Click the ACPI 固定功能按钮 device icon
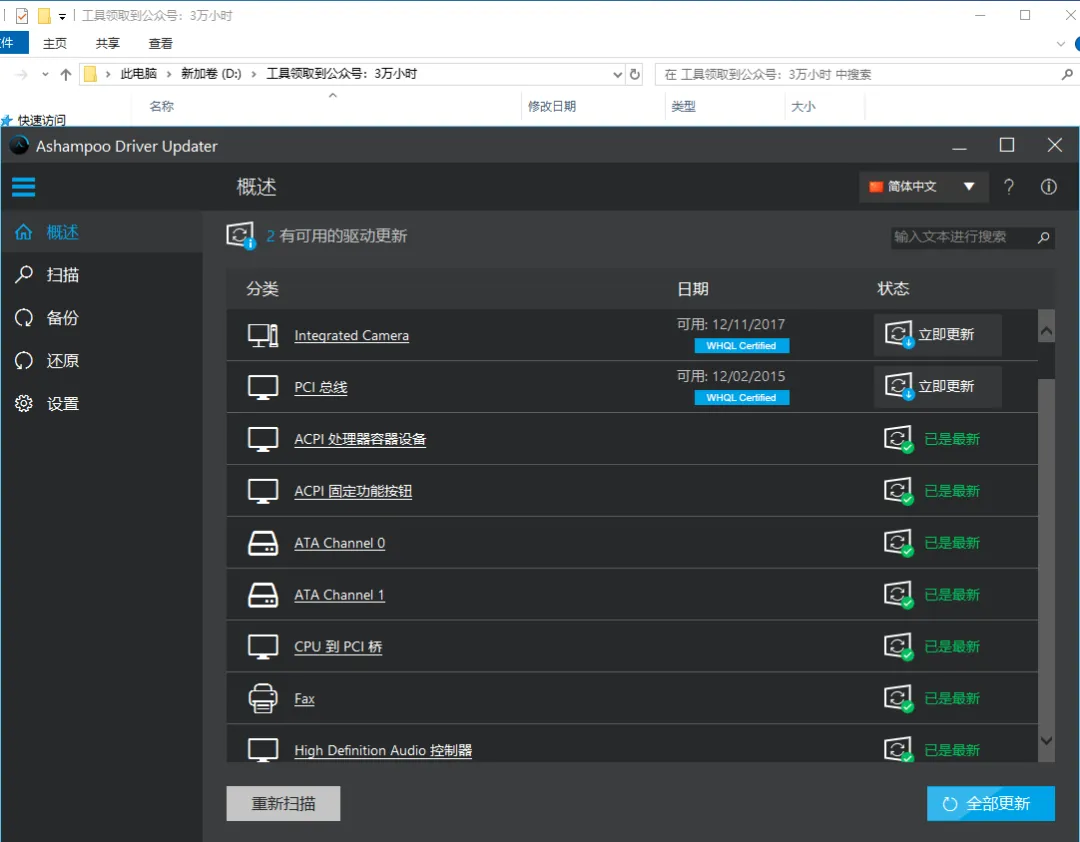 tap(263, 491)
